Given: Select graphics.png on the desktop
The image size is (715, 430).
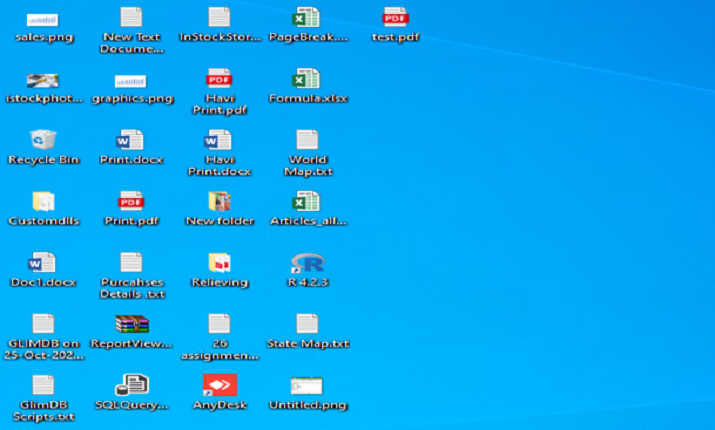Looking at the screenshot, I should click(130, 82).
